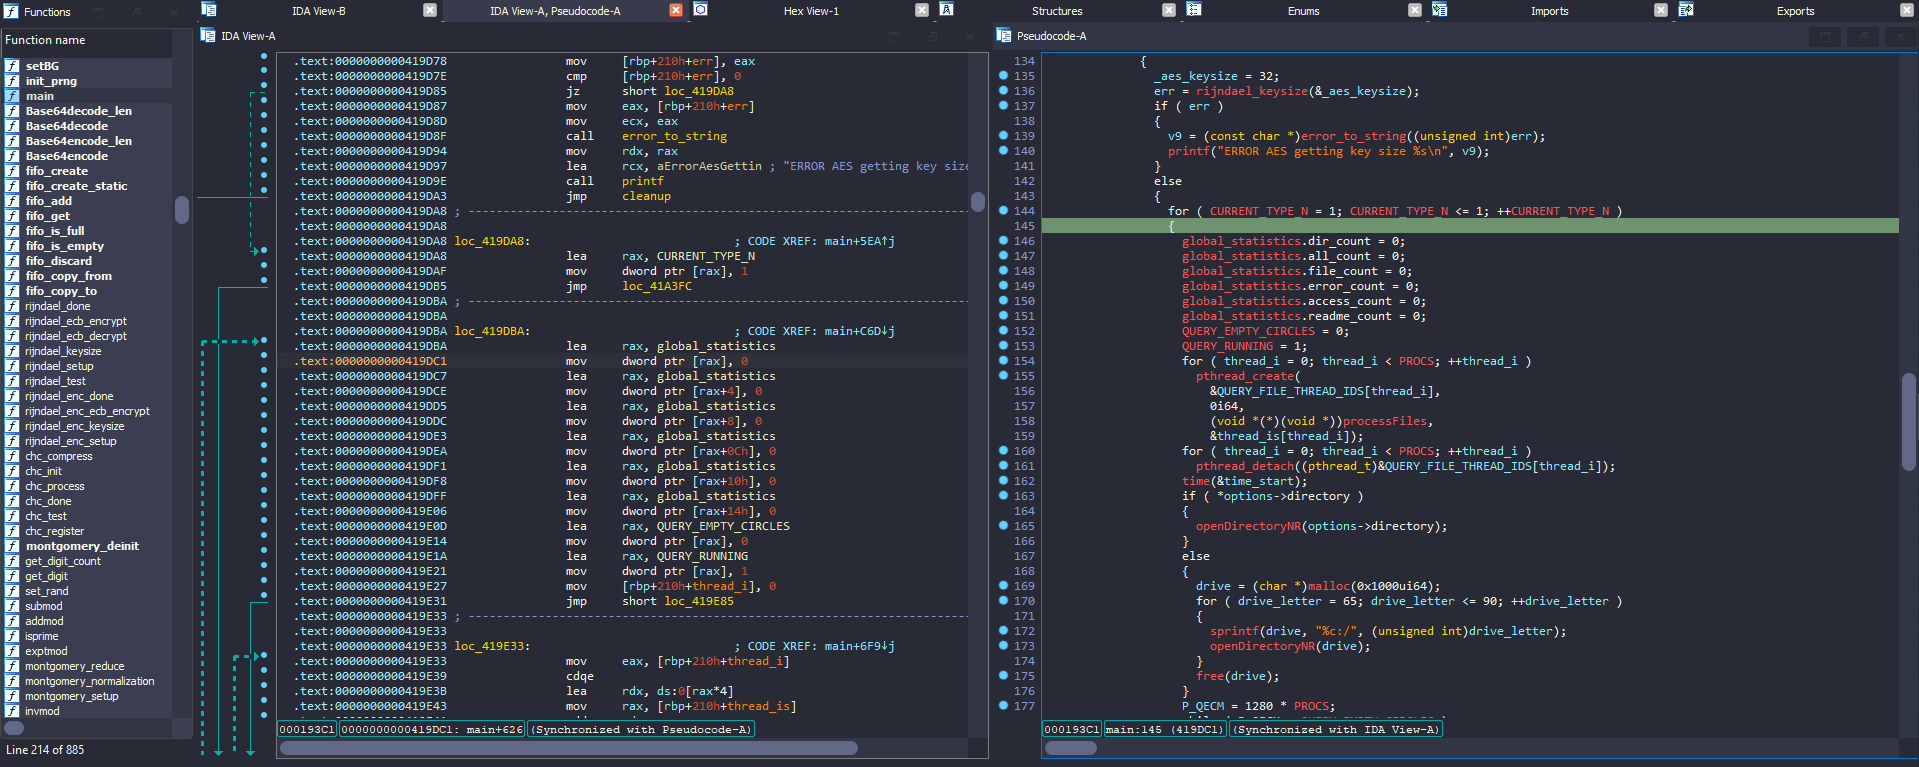Click the Hex View-1 tab icon
The height and width of the screenshot is (767, 1919).
[701, 10]
